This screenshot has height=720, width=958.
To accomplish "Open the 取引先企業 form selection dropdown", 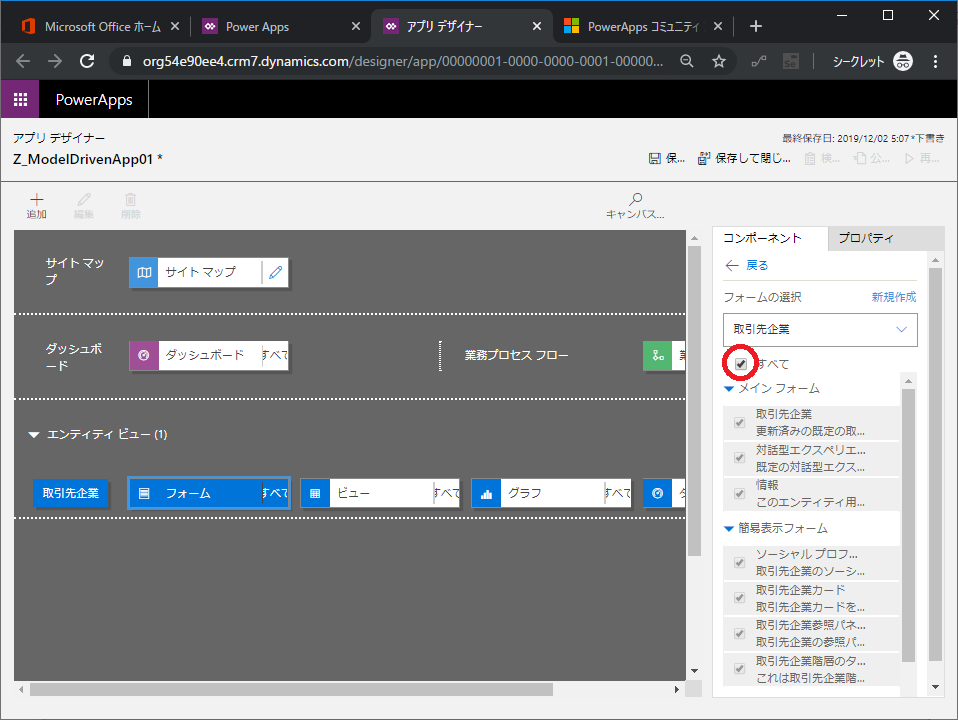I will coord(820,330).
